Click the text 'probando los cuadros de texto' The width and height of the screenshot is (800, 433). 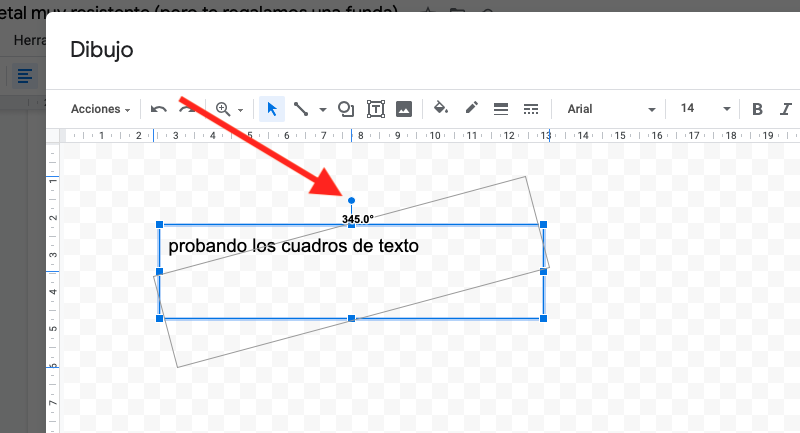(x=293, y=246)
